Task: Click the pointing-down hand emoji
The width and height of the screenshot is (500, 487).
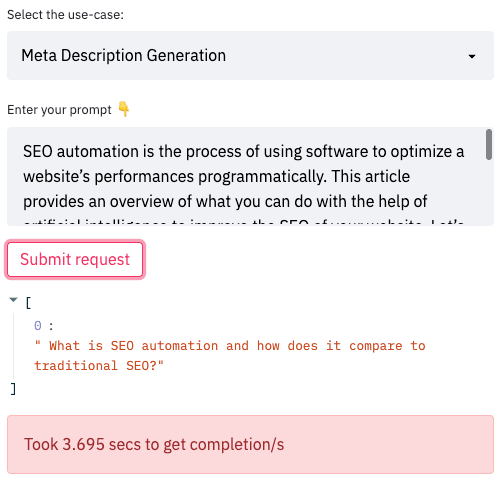Action: tap(124, 109)
